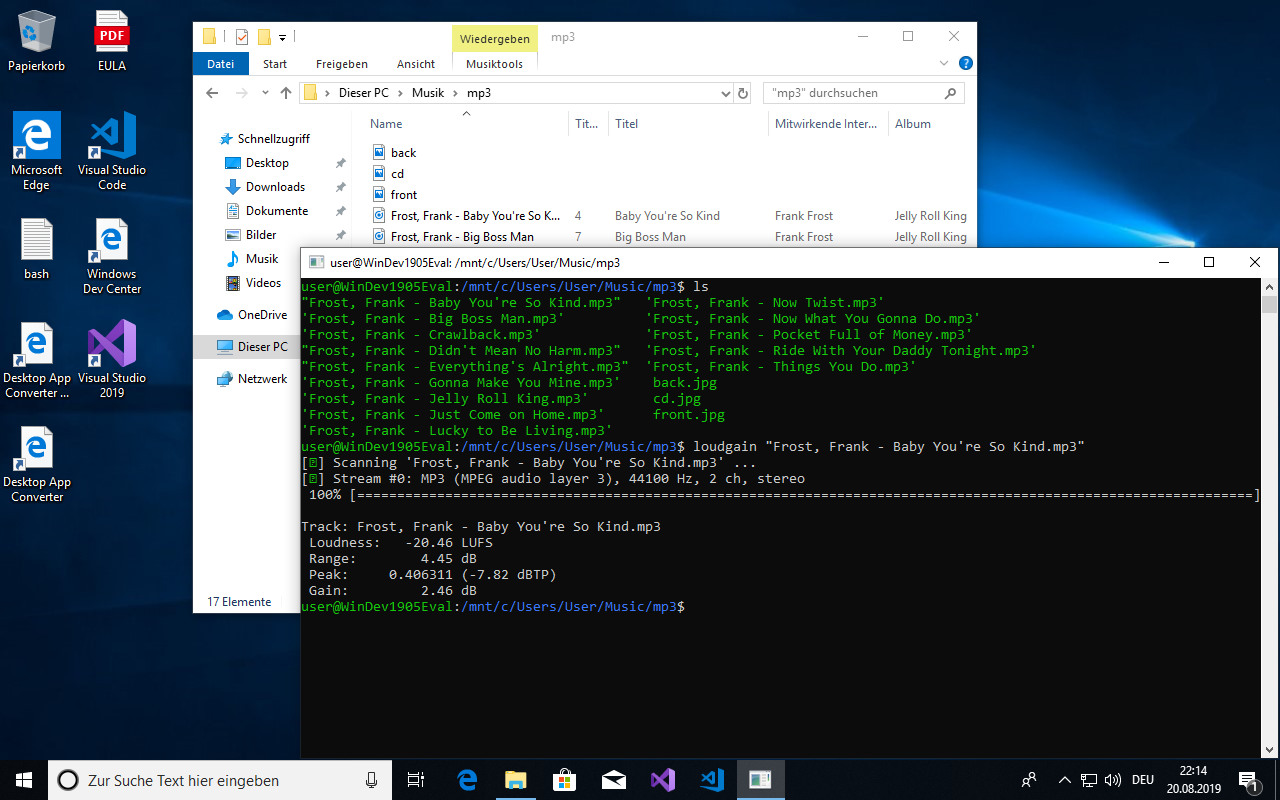Open address bar history dropdown arrow
This screenshot has height=800, width=1280.
[x=726, y=93]
